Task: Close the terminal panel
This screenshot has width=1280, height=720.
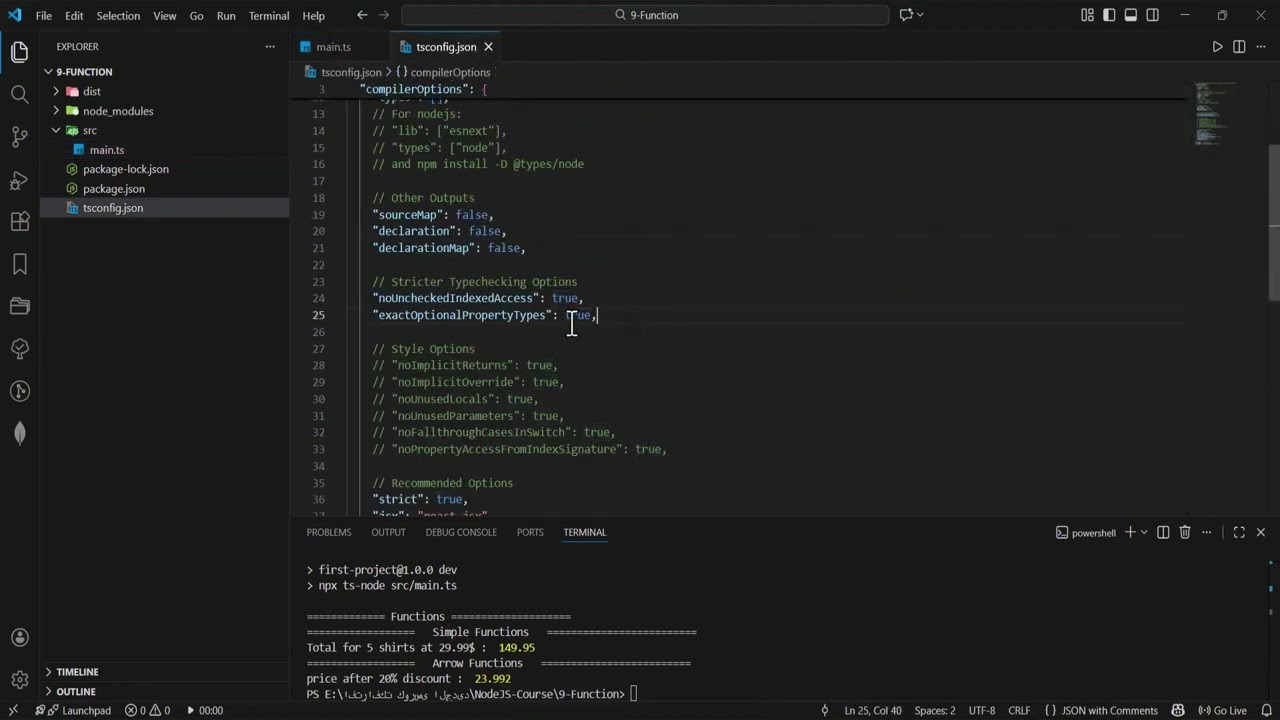Action: point(1261,533)
